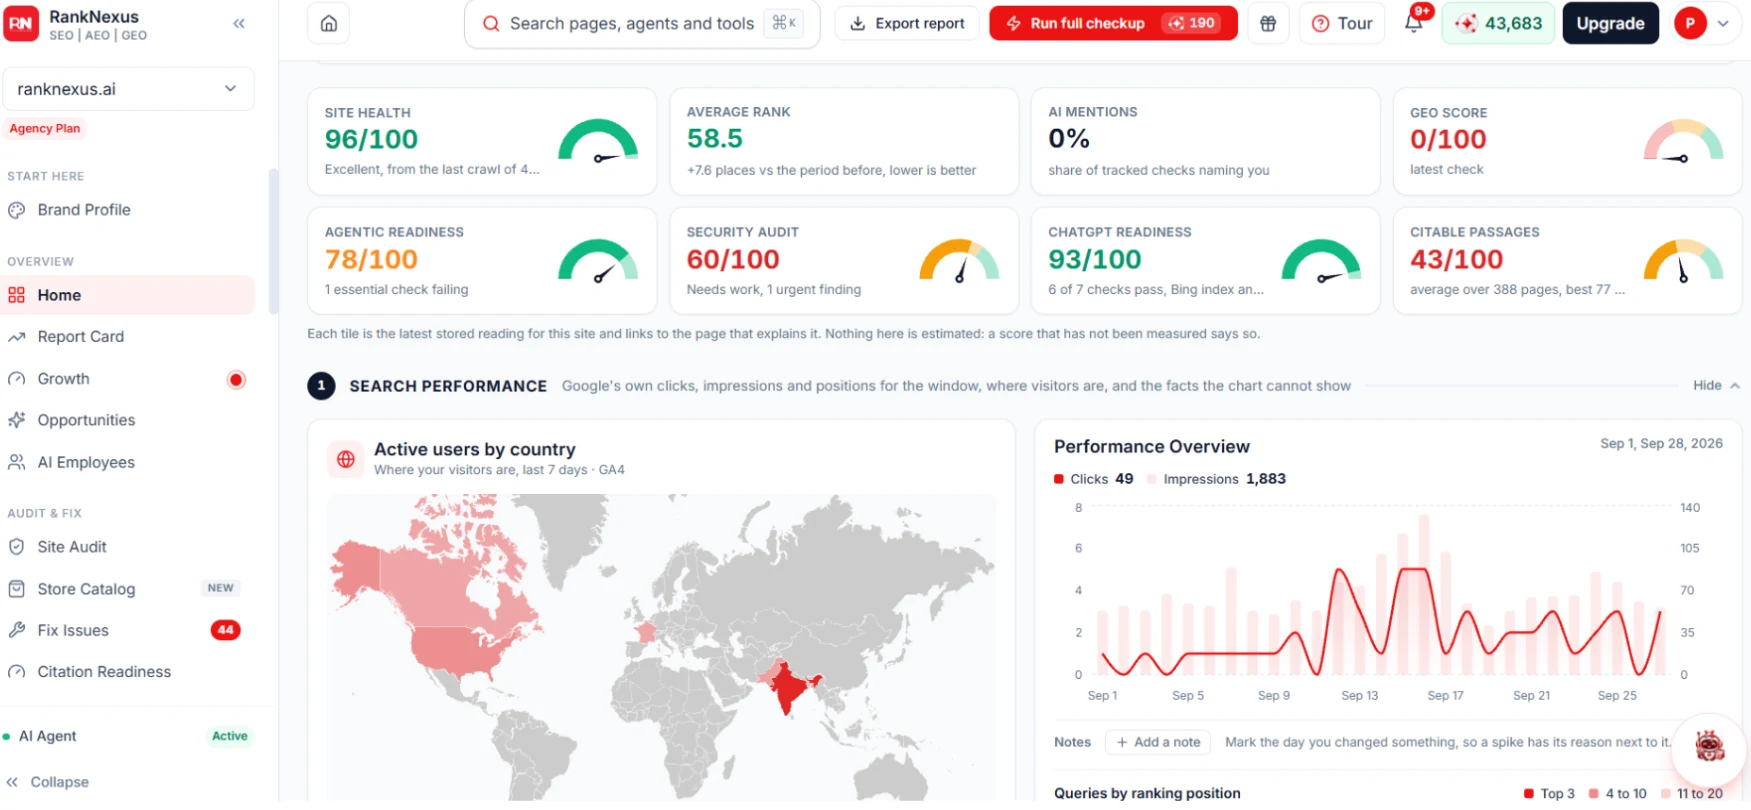Toggle the Clicks legend swatch
1751x810 pixels.
point(1059,479)
